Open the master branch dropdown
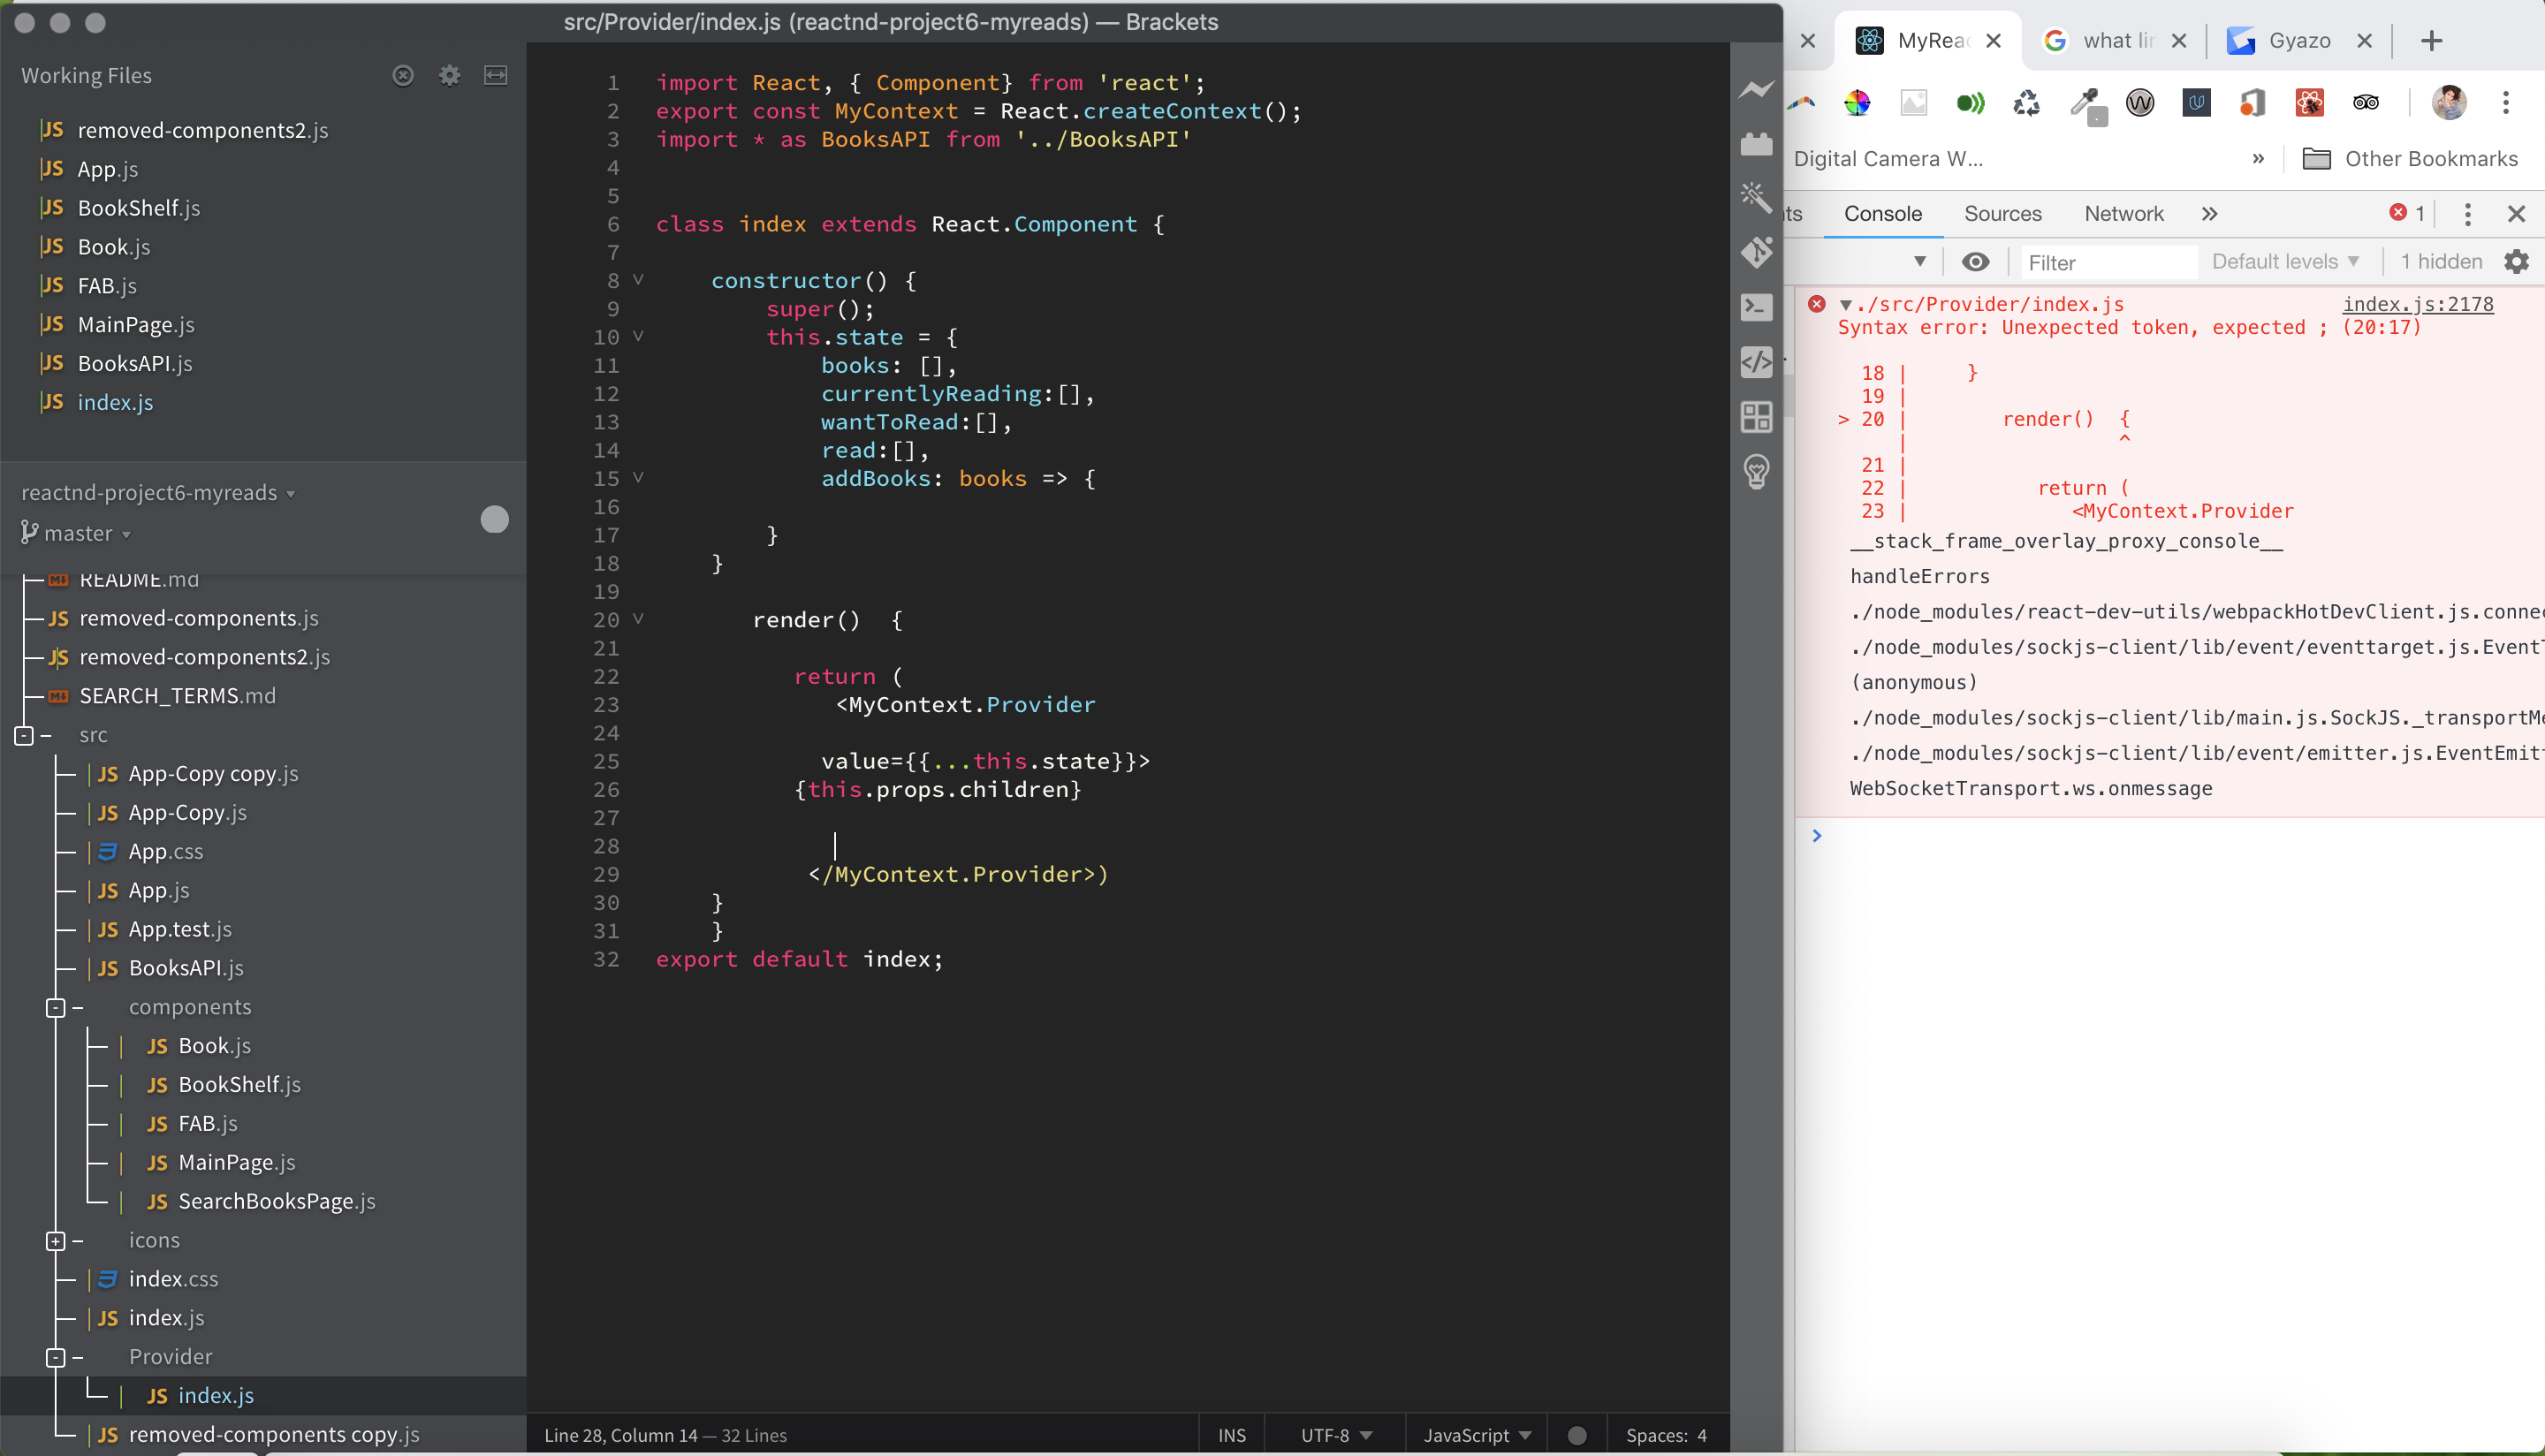 coord(86,533)
